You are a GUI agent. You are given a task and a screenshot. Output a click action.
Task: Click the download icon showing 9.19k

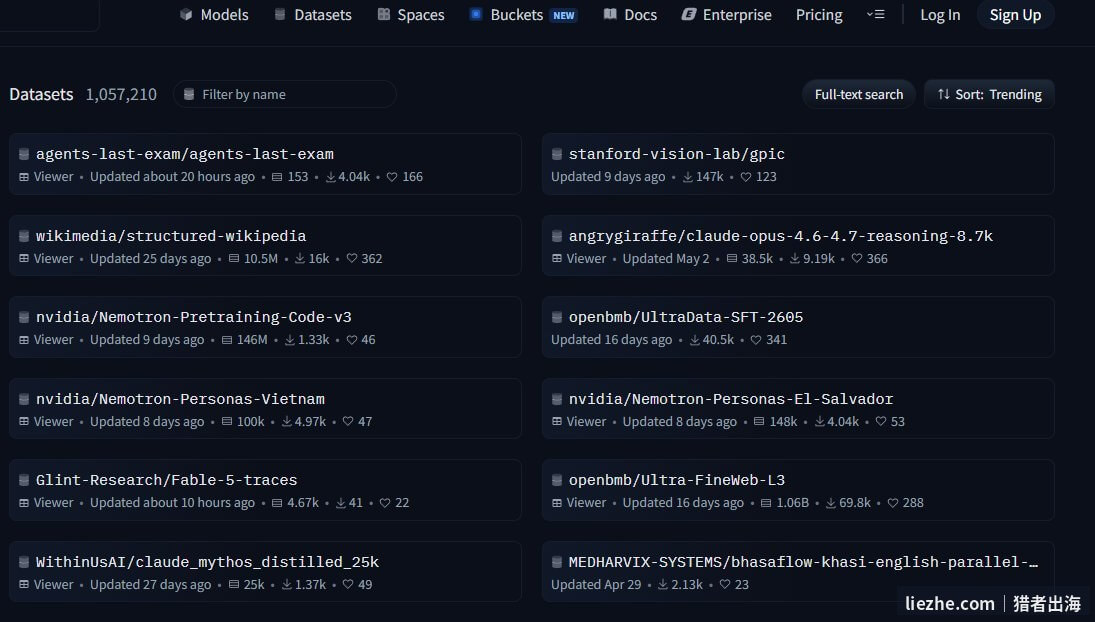(795, 258)
